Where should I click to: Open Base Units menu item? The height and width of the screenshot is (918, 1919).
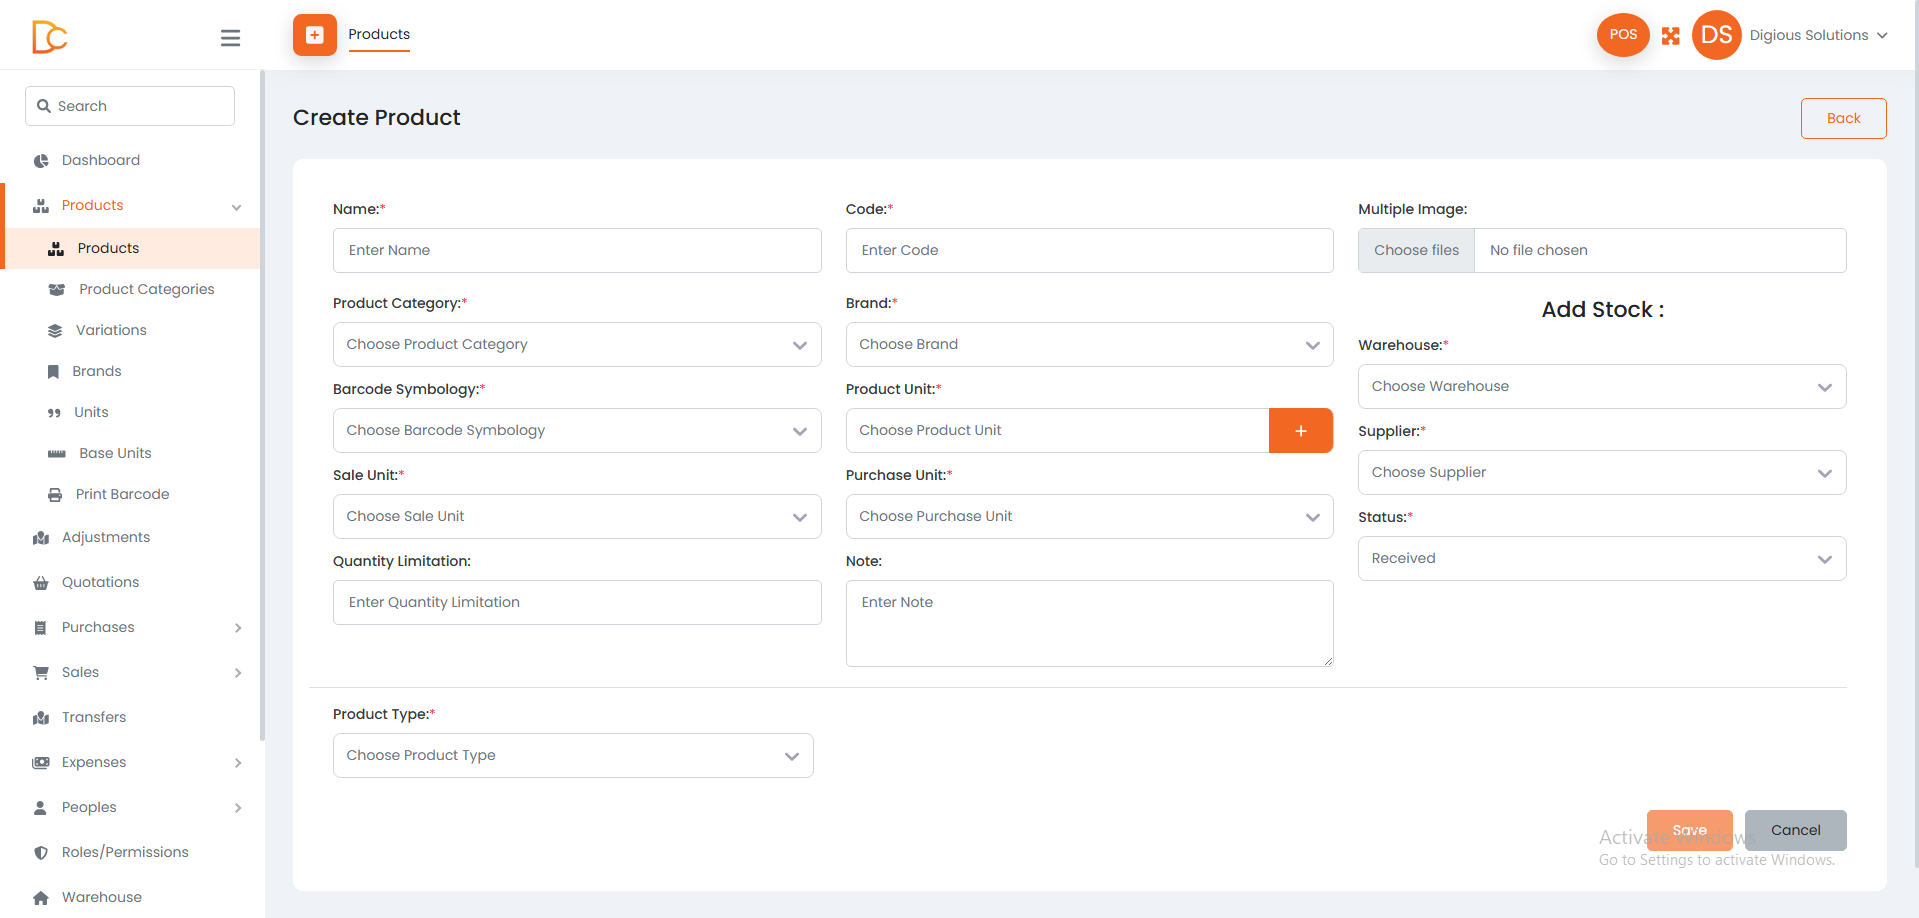click(116, 453)
